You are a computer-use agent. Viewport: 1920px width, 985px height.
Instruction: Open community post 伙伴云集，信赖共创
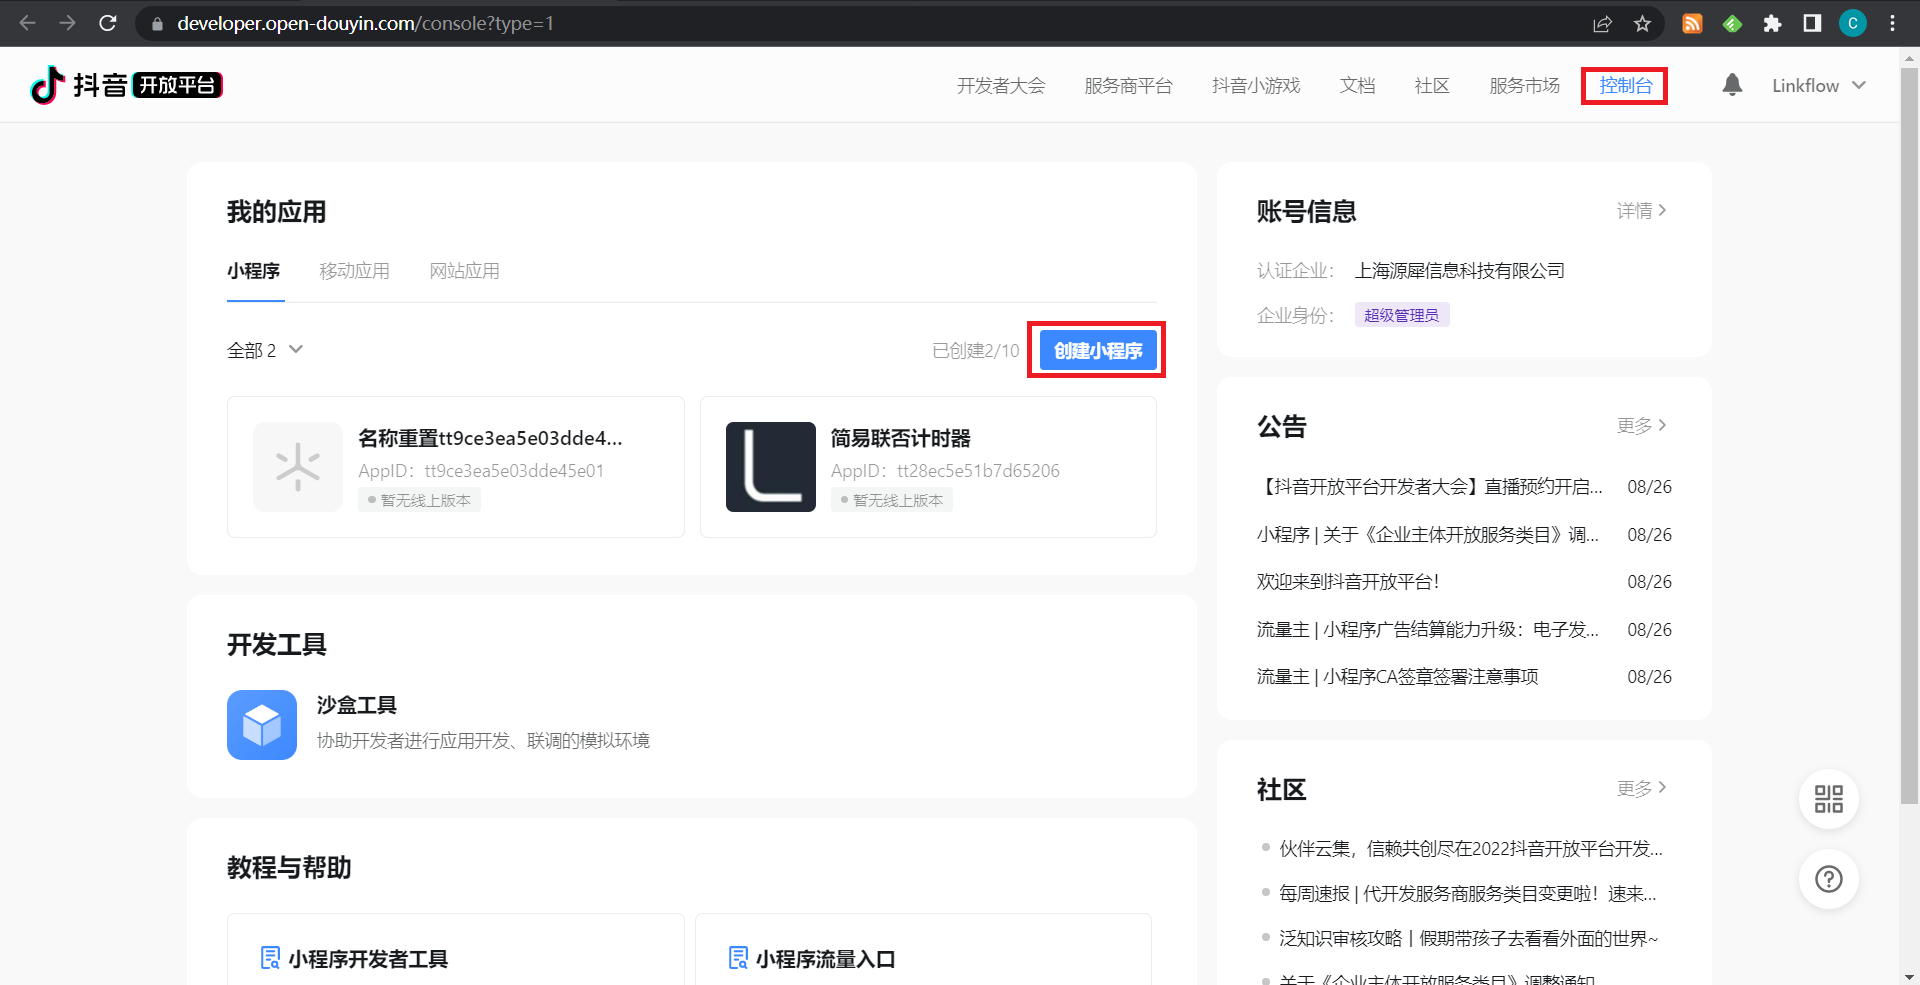tap(1471, 849)
